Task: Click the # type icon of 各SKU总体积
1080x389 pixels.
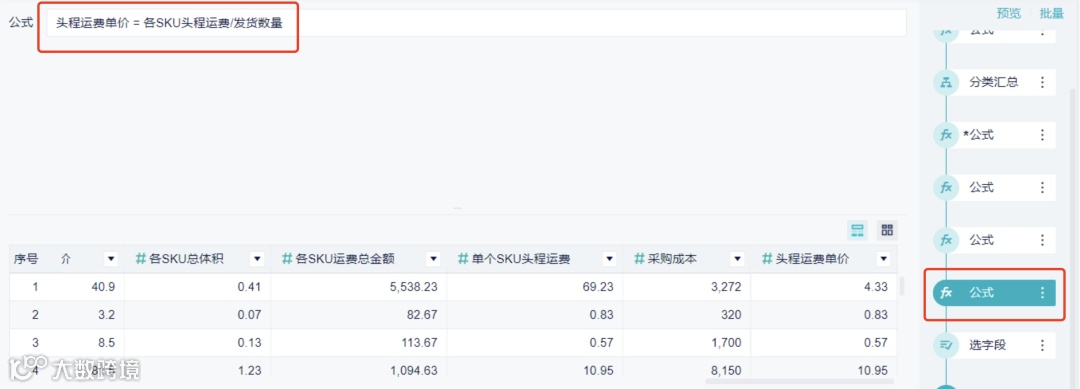Action: (141, 259)
